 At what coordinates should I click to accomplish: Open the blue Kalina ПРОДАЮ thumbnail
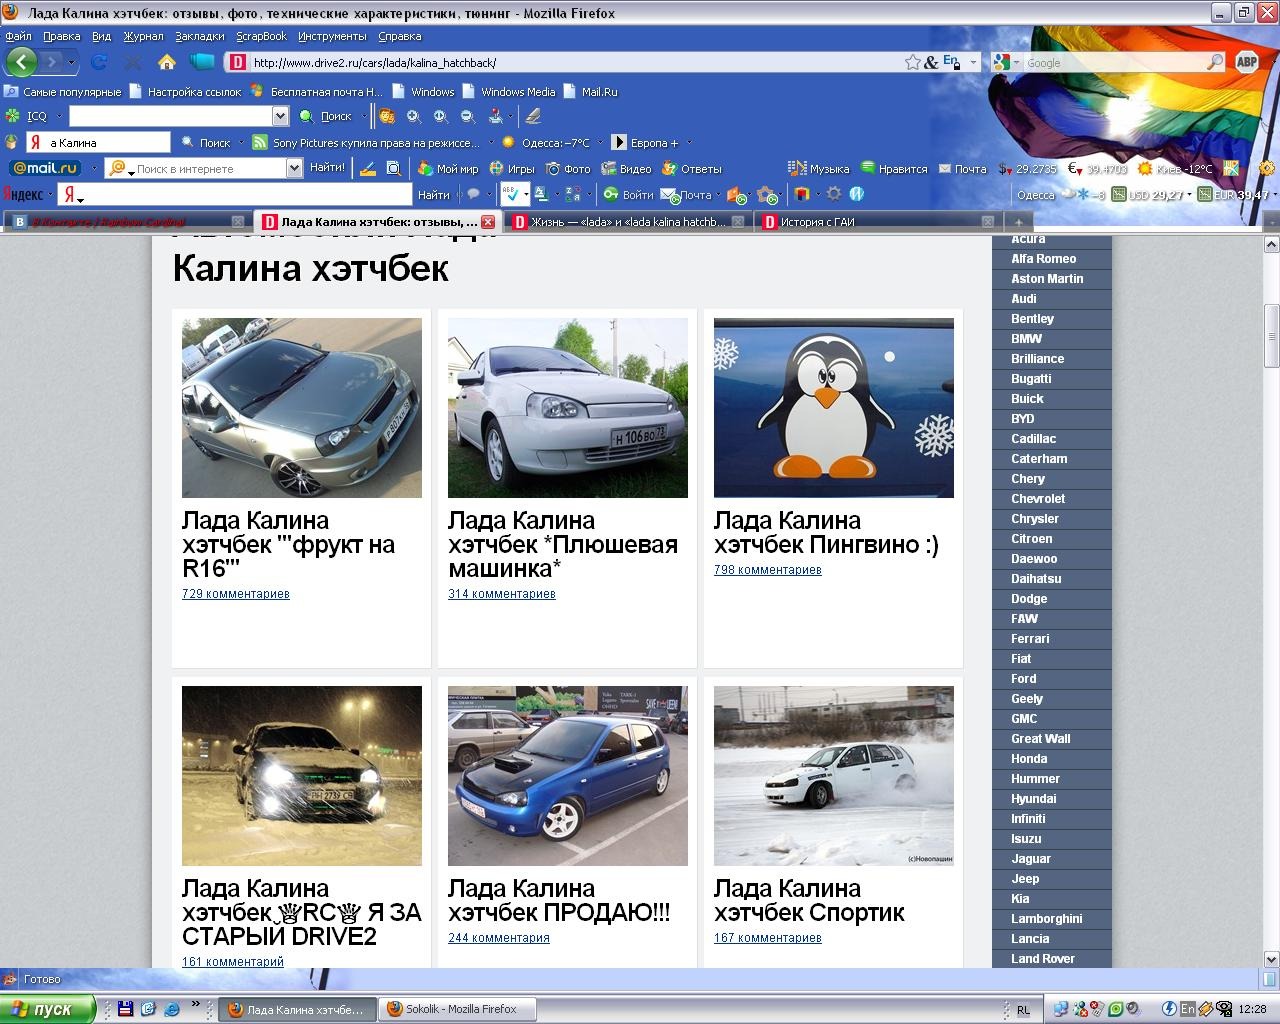tap(568, 776)
